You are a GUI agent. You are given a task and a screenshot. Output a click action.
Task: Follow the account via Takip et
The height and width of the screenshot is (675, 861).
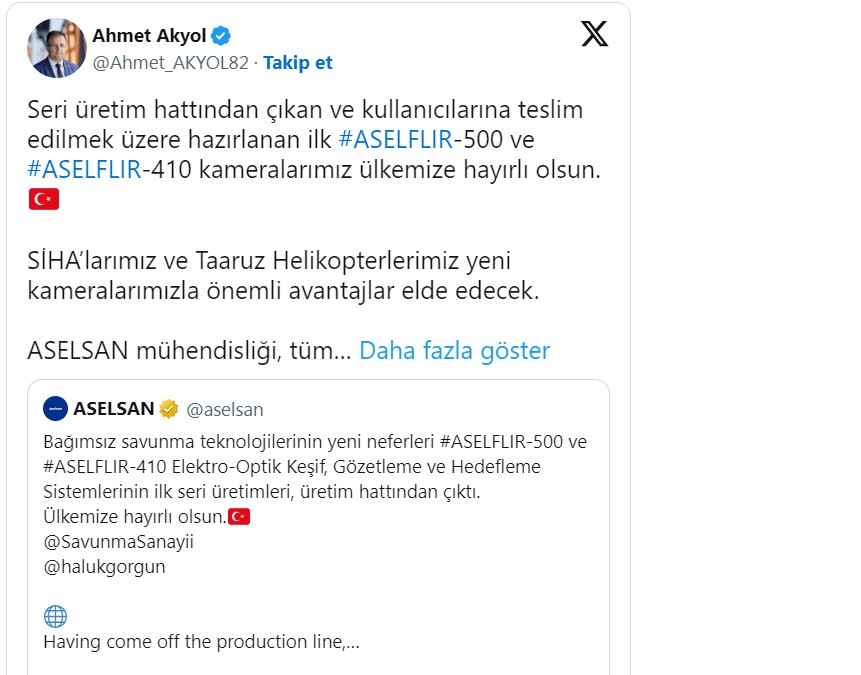(x=298, y=63)
